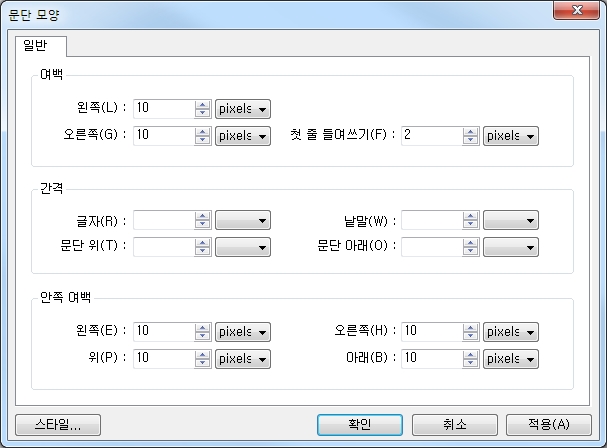The height and width of the screenshot is (448, 607).
Task: Click the inner 왼쪽(E) padding input field
Action: tap(163, 331)
